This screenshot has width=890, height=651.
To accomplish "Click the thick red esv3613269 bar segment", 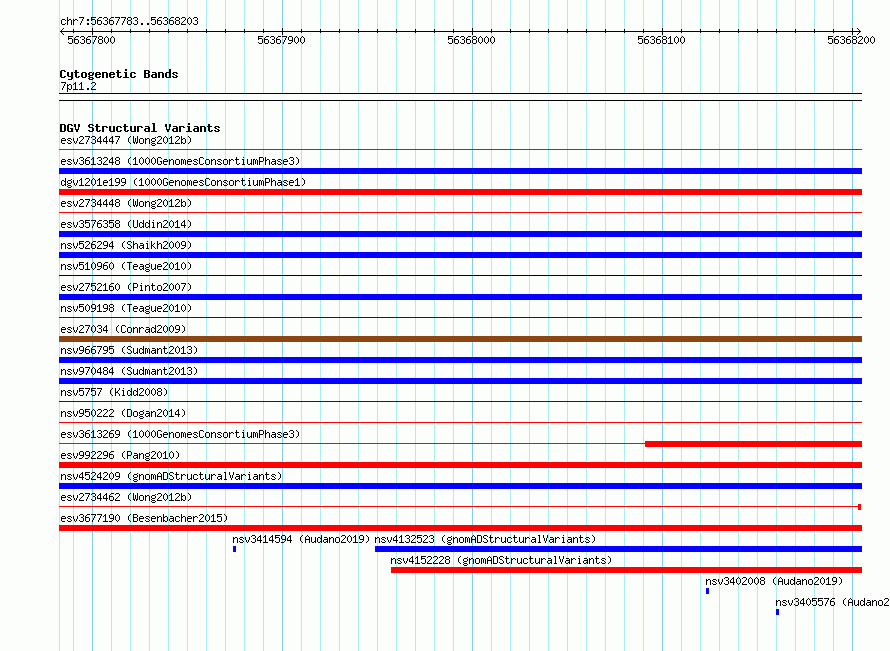I will point(753,444).
